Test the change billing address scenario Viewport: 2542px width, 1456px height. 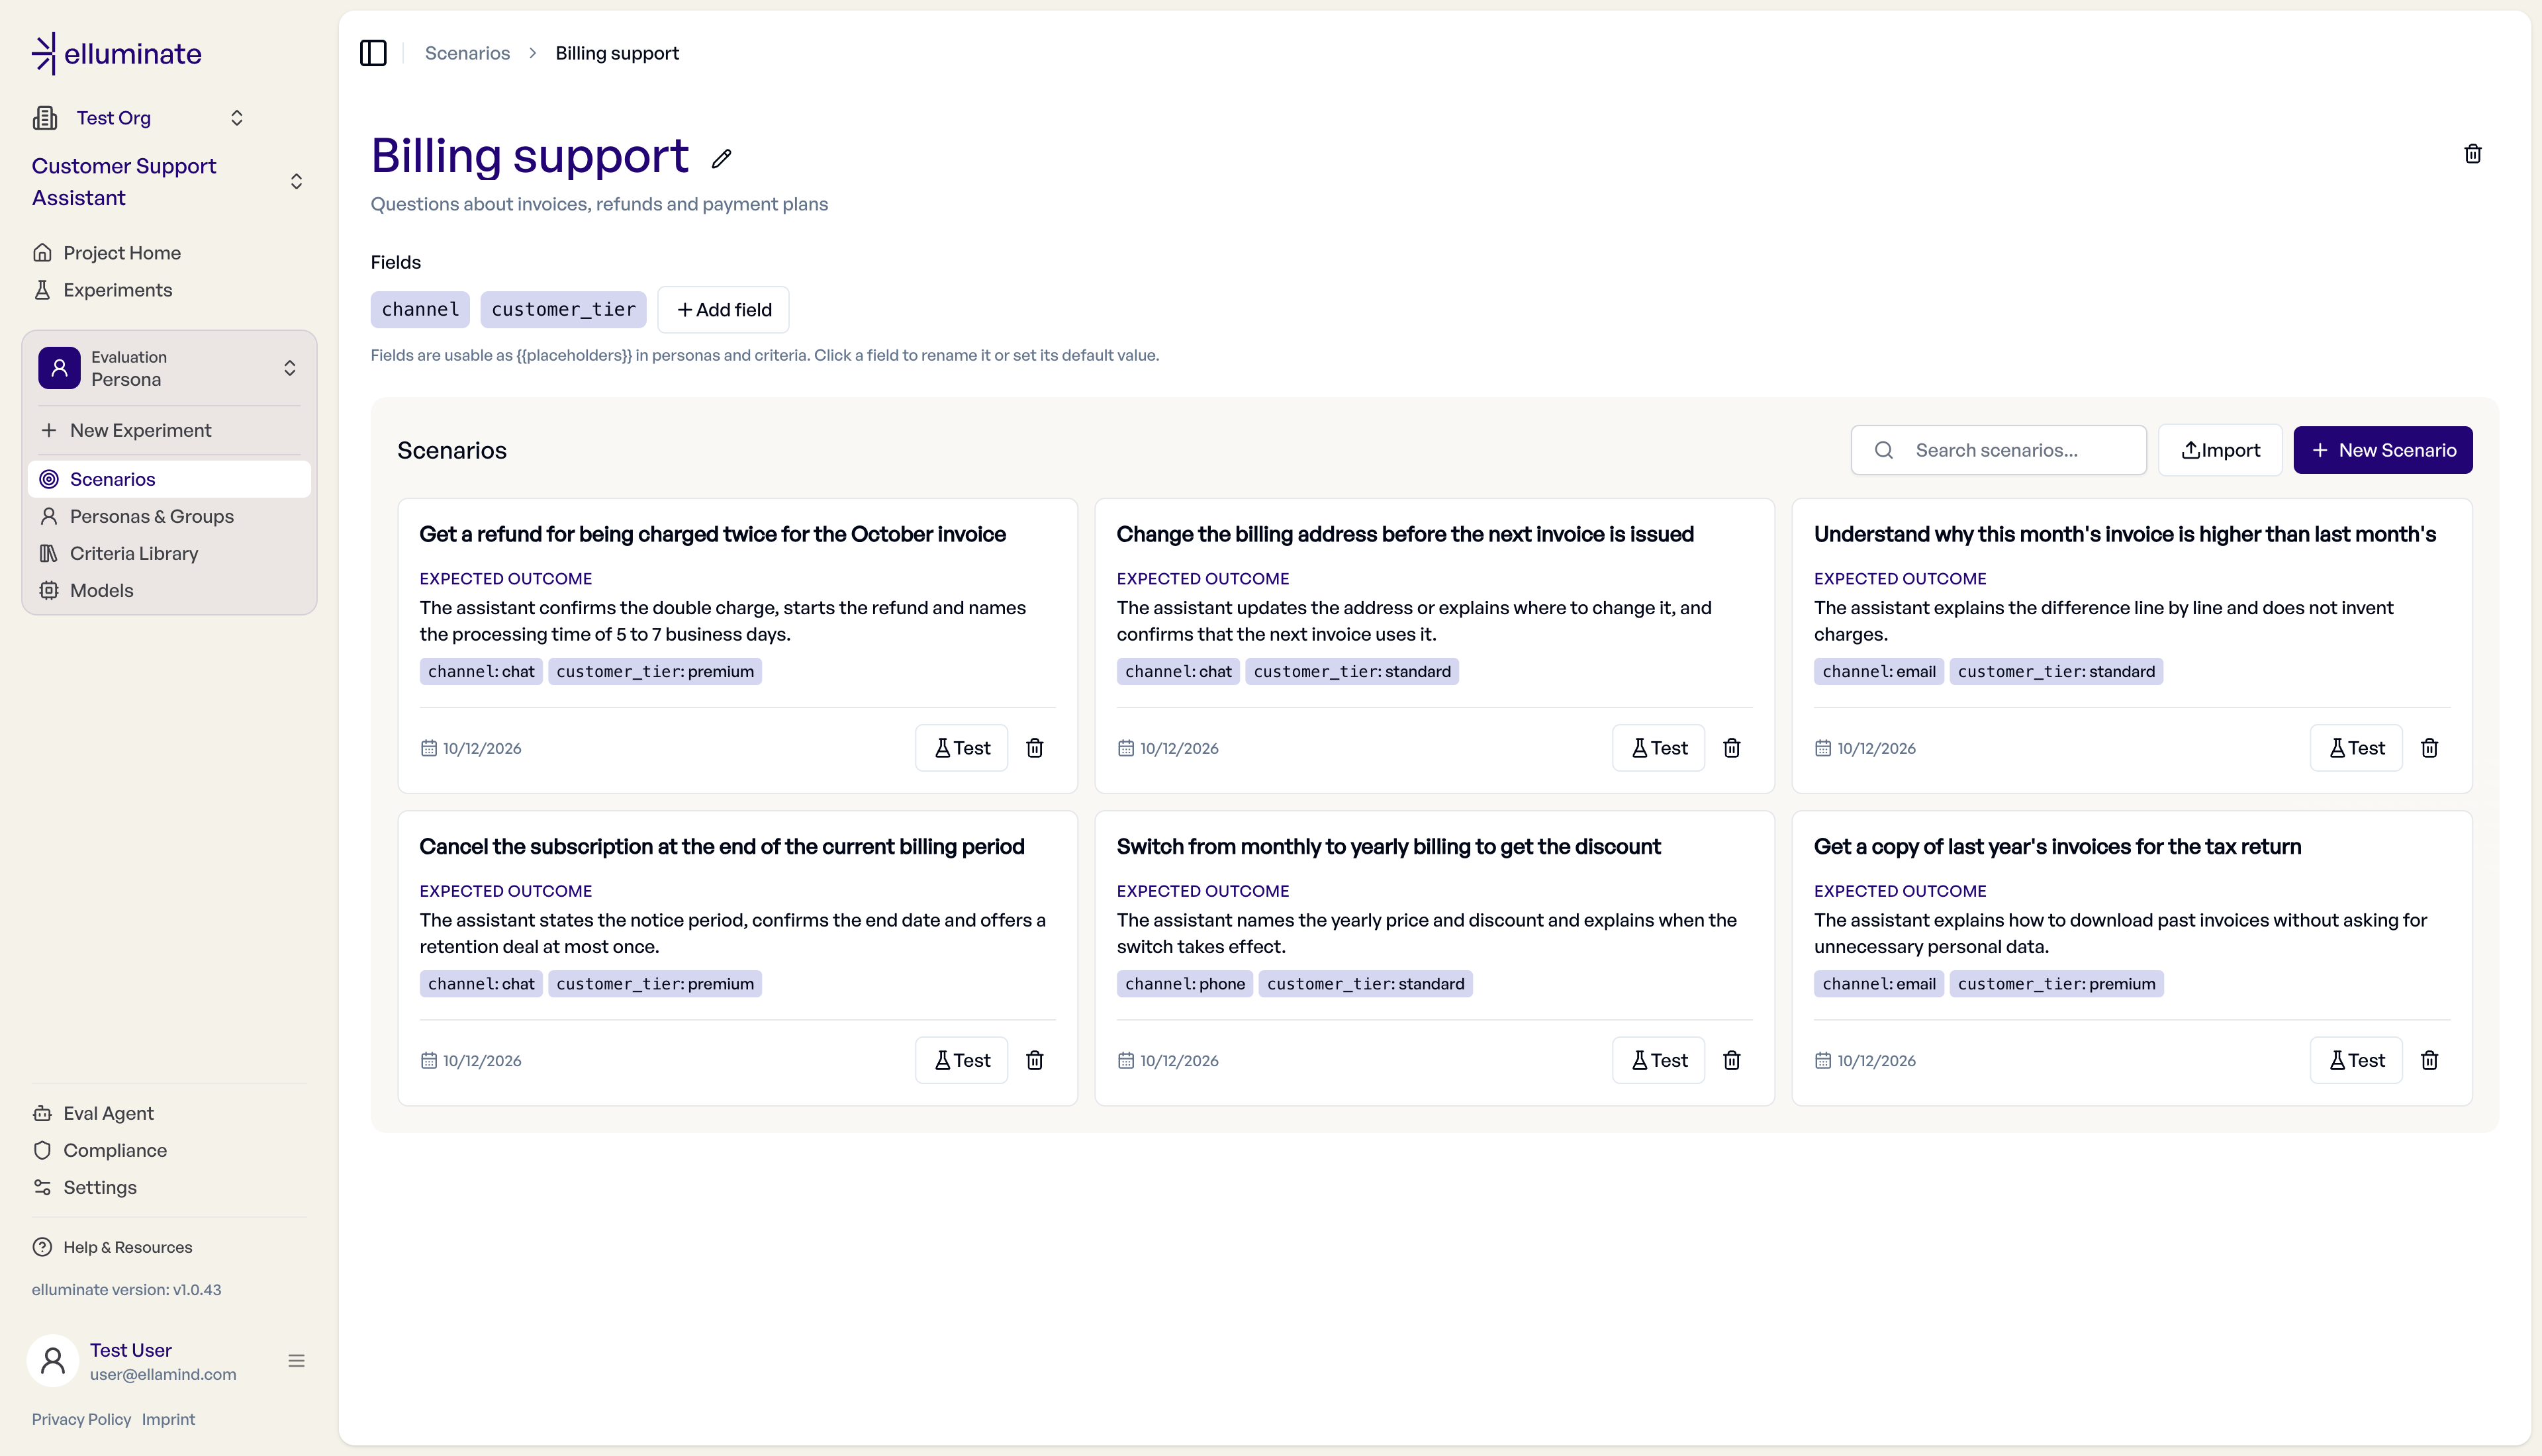coord(1658,748)
